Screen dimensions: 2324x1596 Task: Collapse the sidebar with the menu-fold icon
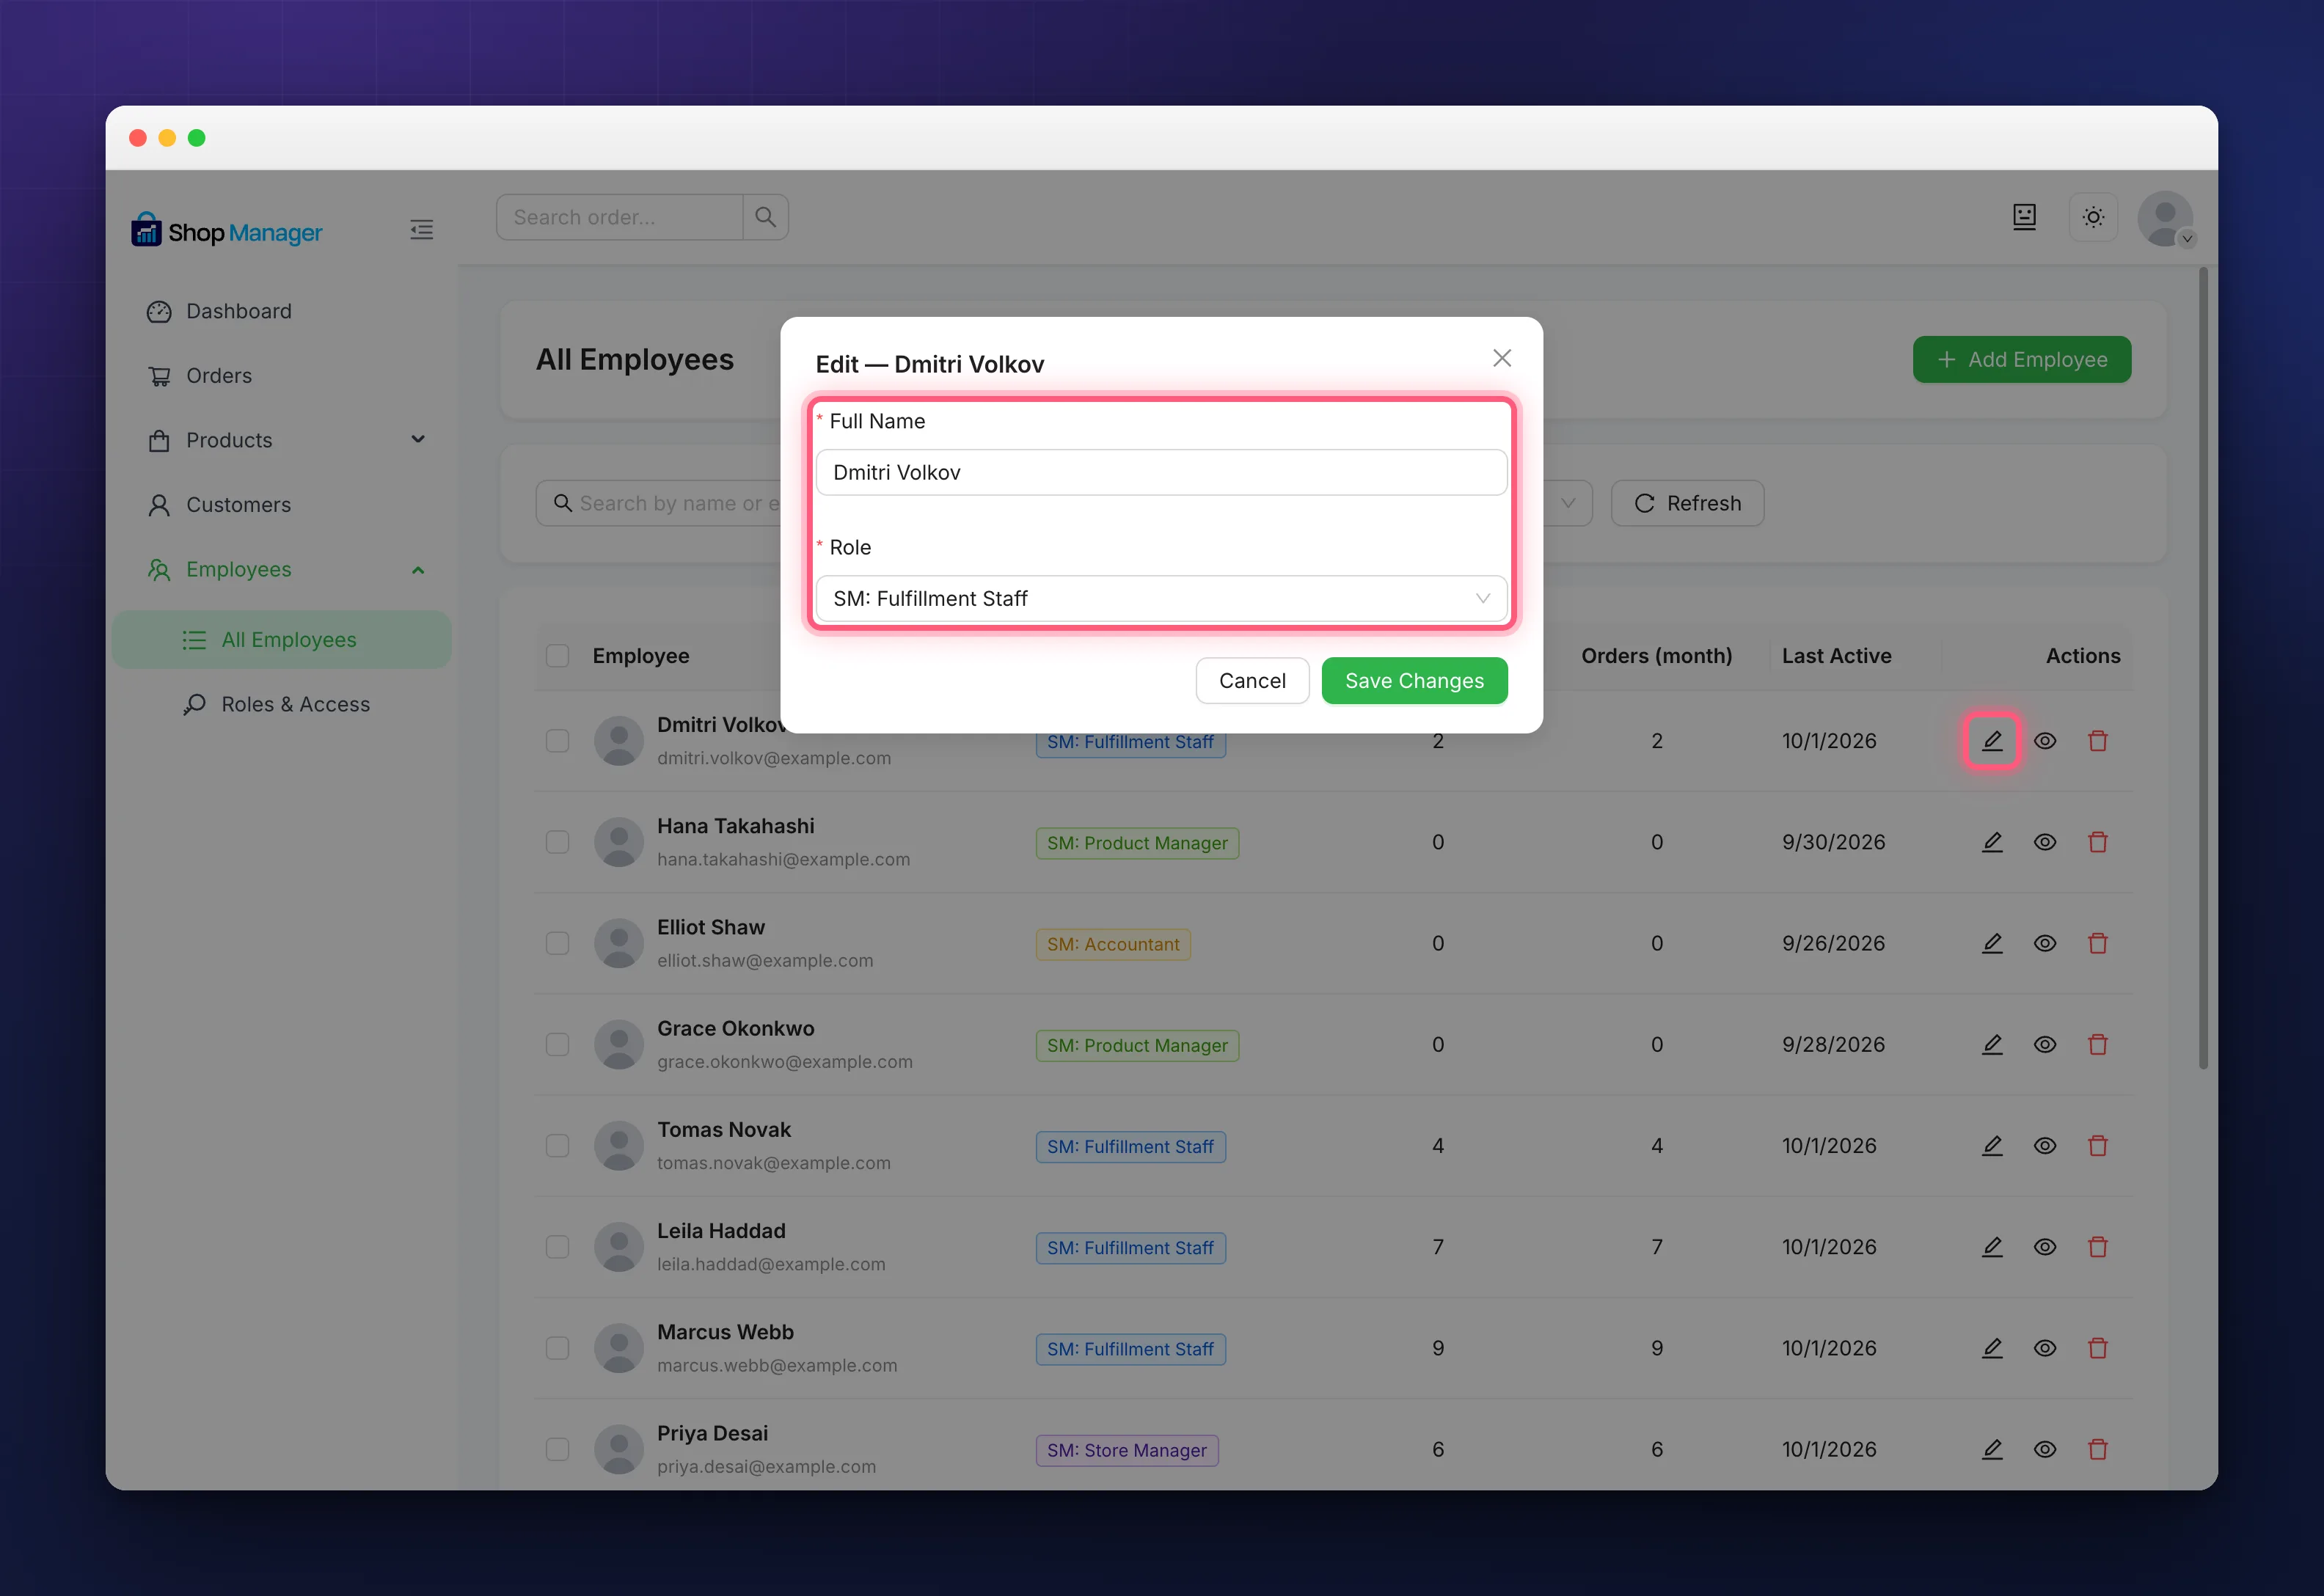click(x=421, y=230)
